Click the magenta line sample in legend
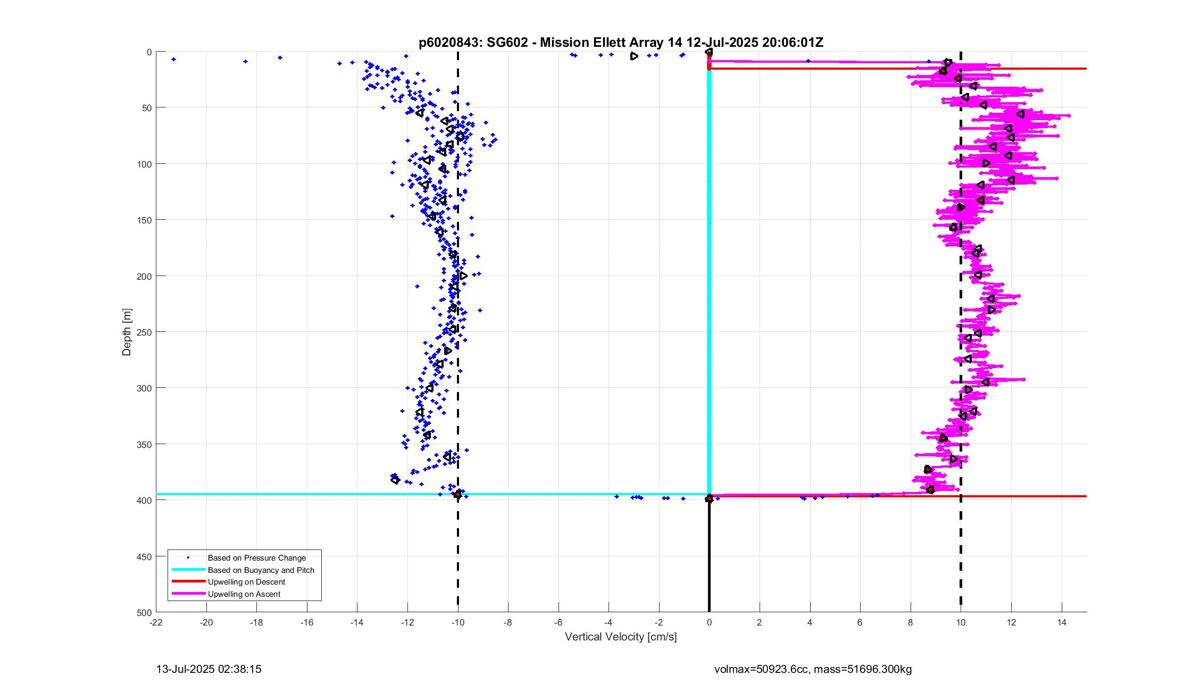This screenshot has height=688, width=1200. coord(186,594)
